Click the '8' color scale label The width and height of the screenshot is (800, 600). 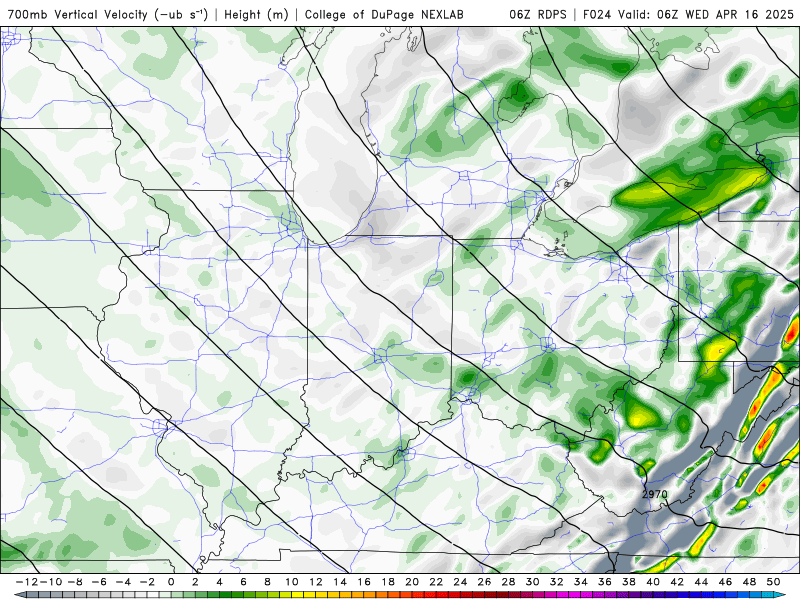(267, 582)
